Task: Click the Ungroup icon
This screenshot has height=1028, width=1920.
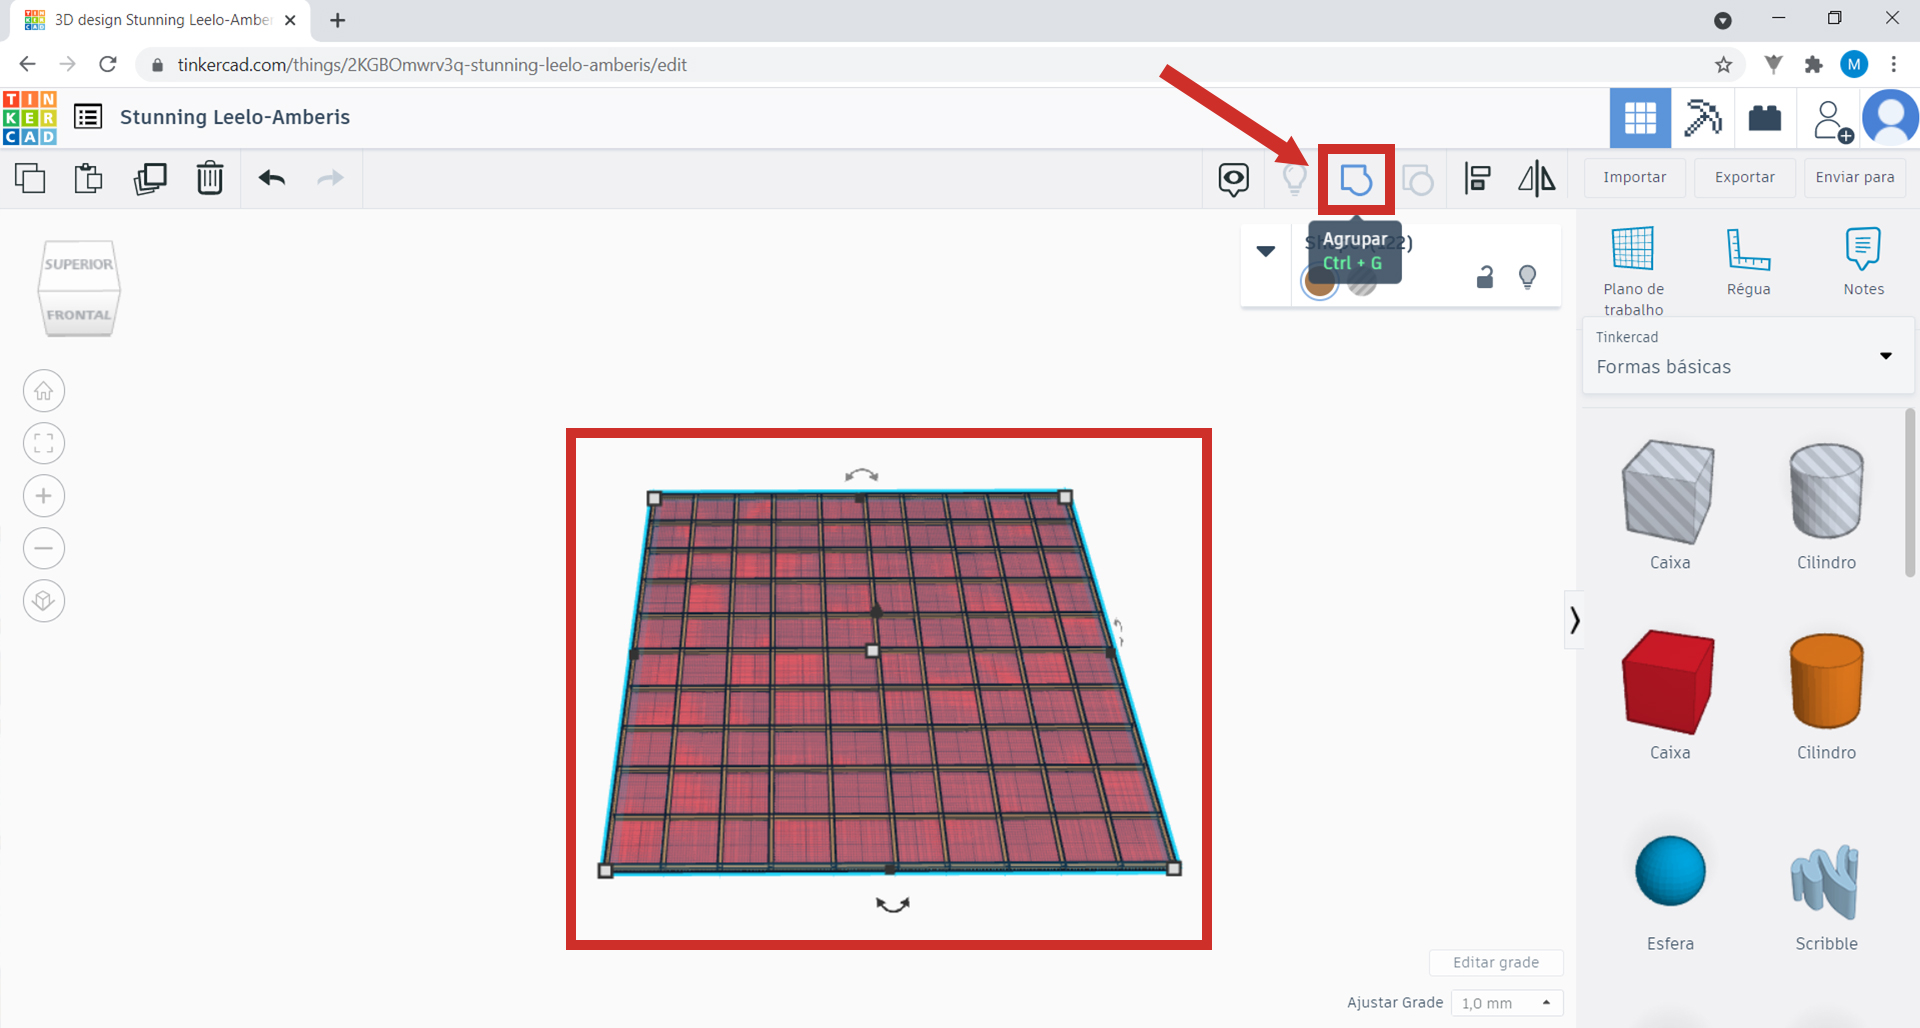Action: [1417, 180]
